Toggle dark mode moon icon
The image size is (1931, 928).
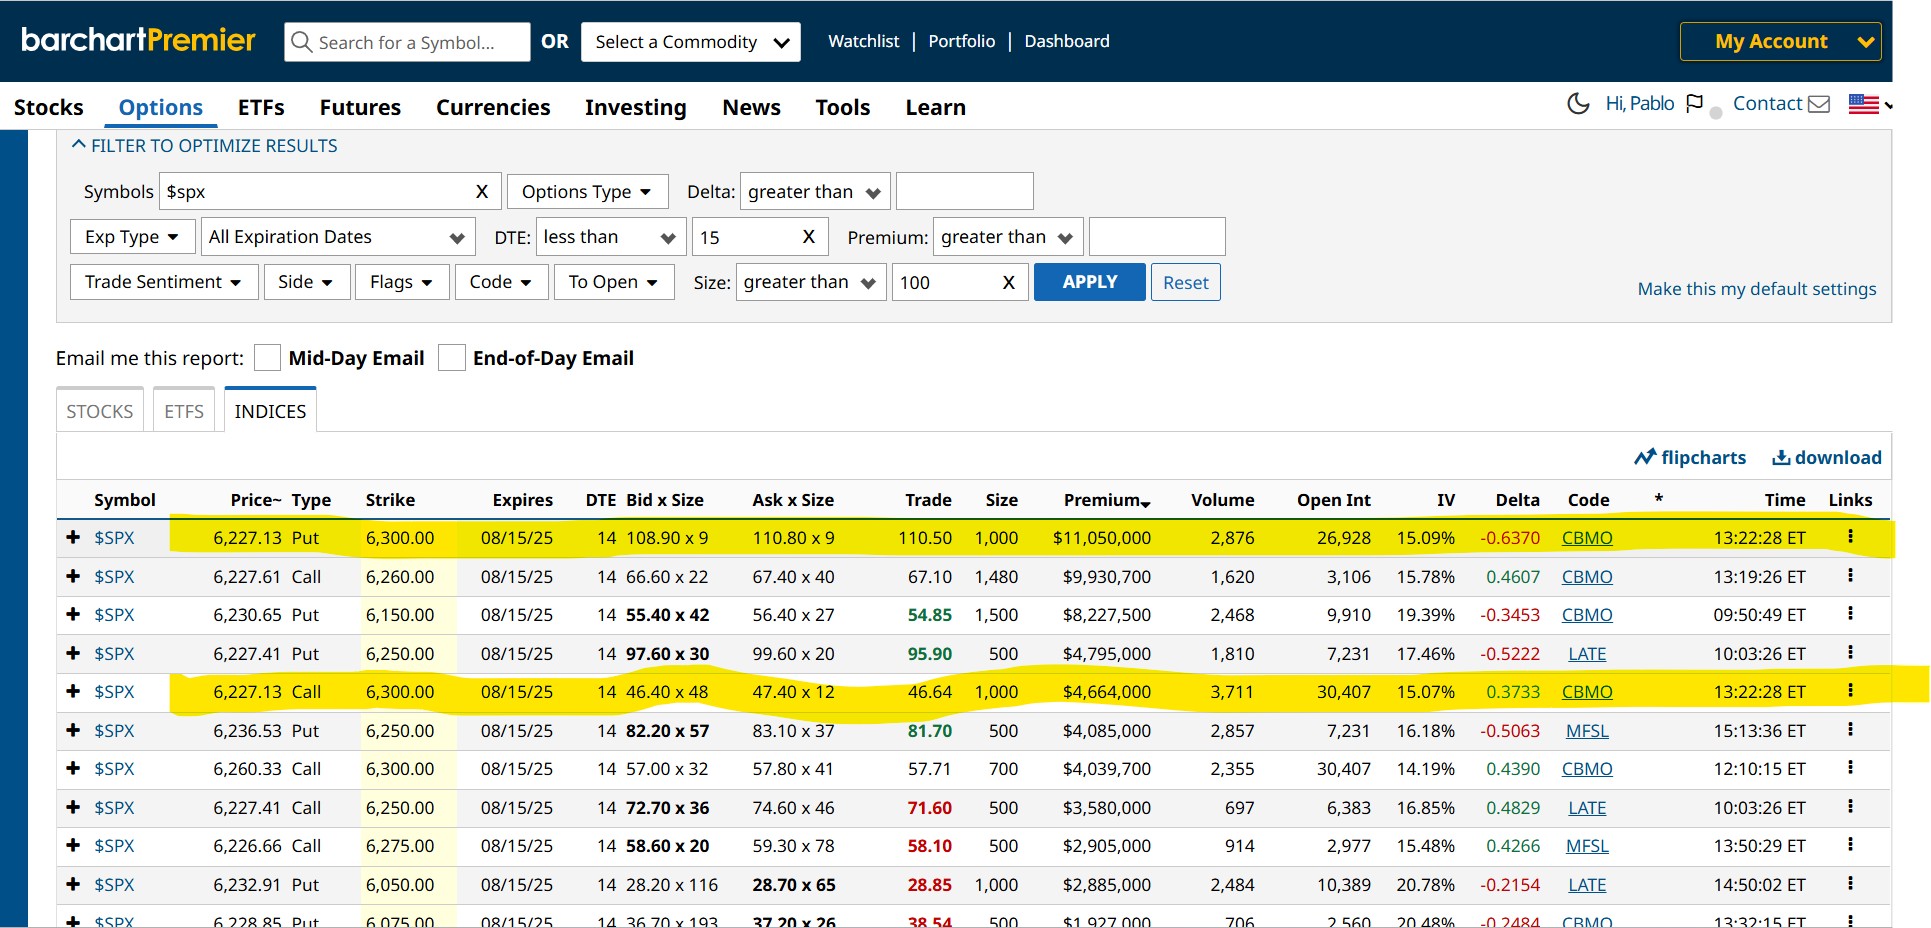[x=1577, y=104]
